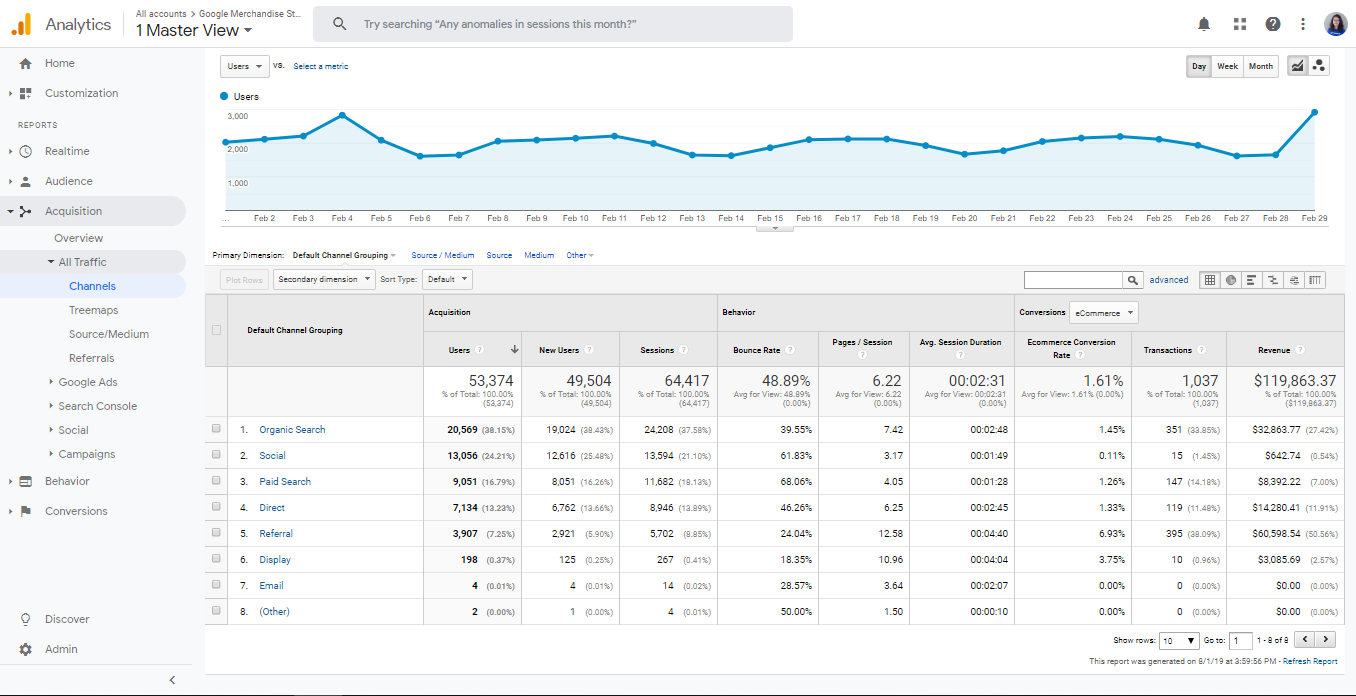Switch the chart to Month granularity

click(1261, 66)
